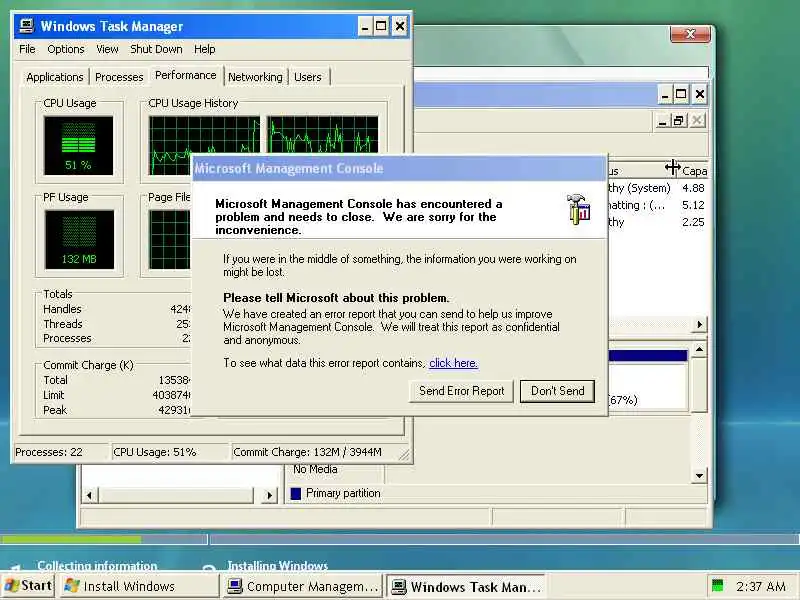The image size is (800, 600).
Task: Click the CPU Usage 51 % gauge
Action: [79, 146]
